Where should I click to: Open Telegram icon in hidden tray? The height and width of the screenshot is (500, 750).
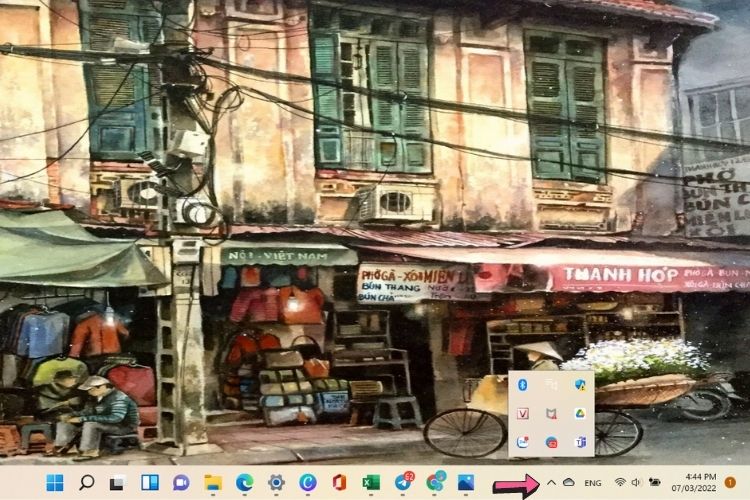551,442
